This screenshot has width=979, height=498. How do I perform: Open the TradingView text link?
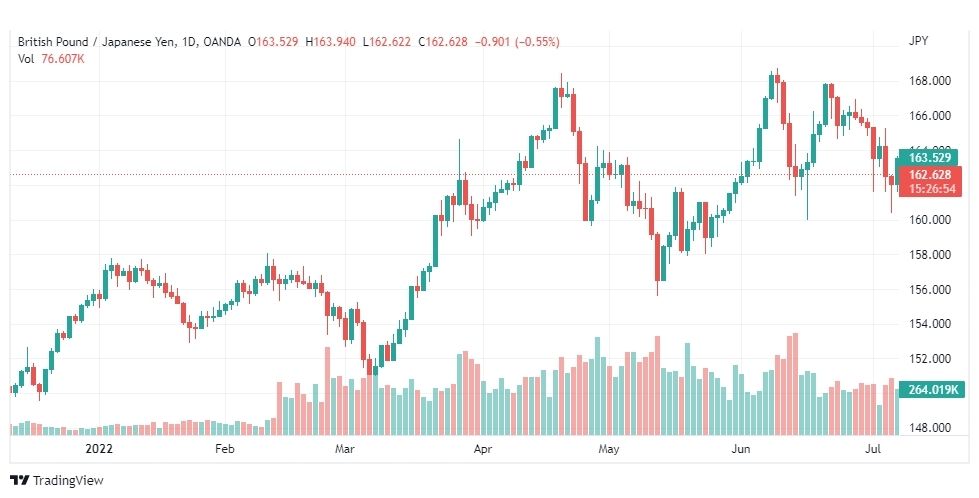click(68, 480)
